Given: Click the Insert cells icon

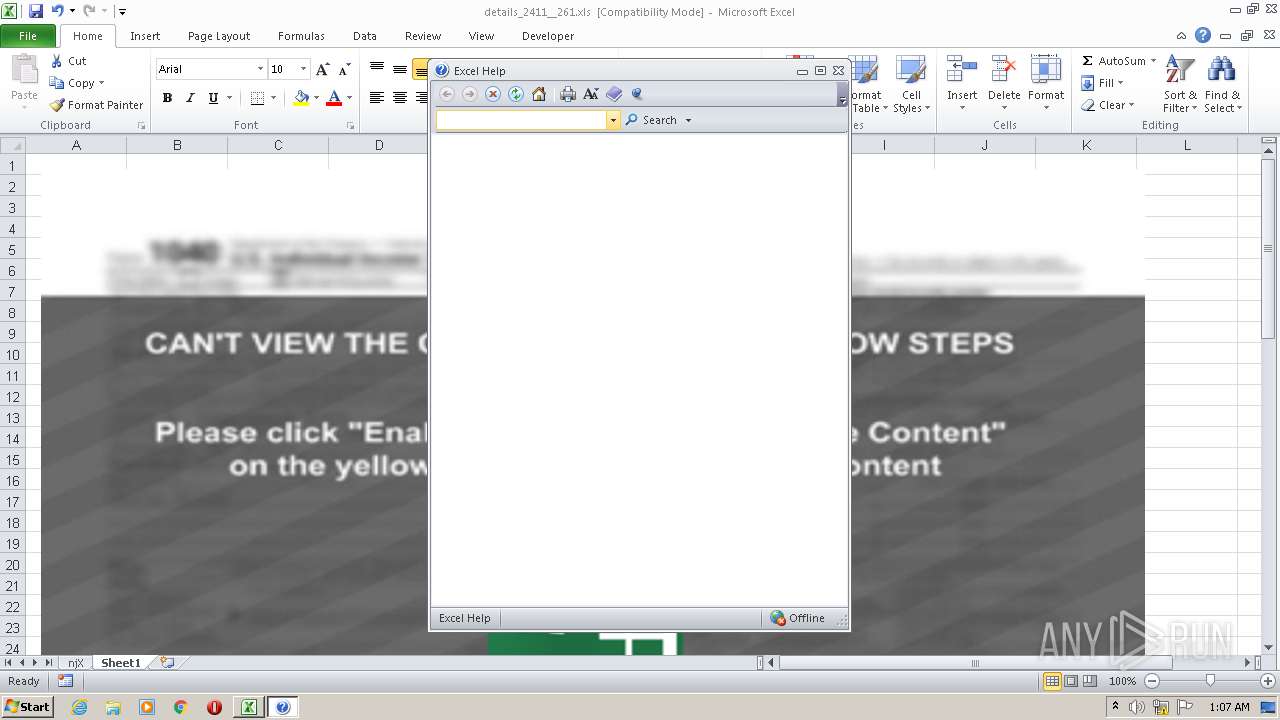Looking at the screenshot, I should pyautogui.click(x=962, y=70).
